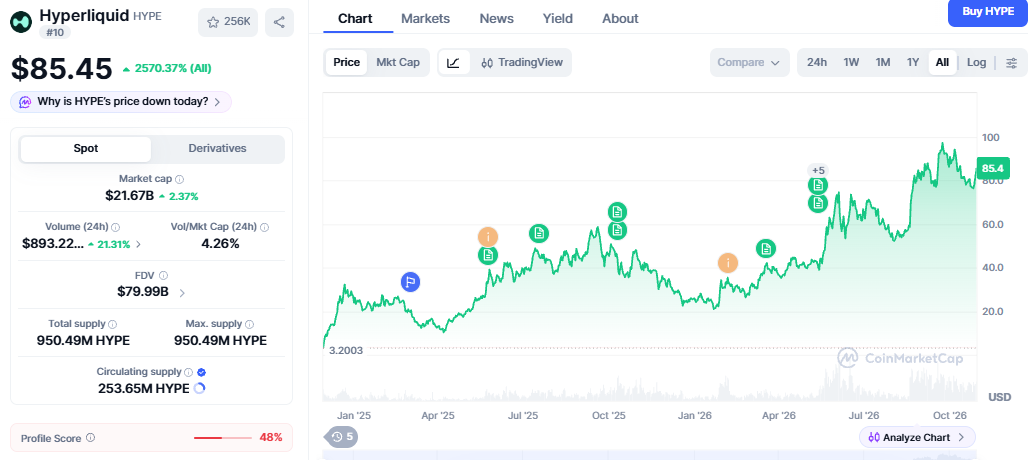The image size is (1028, 460).
Task: Click the orange info marker near Jan '26
Action: point(728,263)
